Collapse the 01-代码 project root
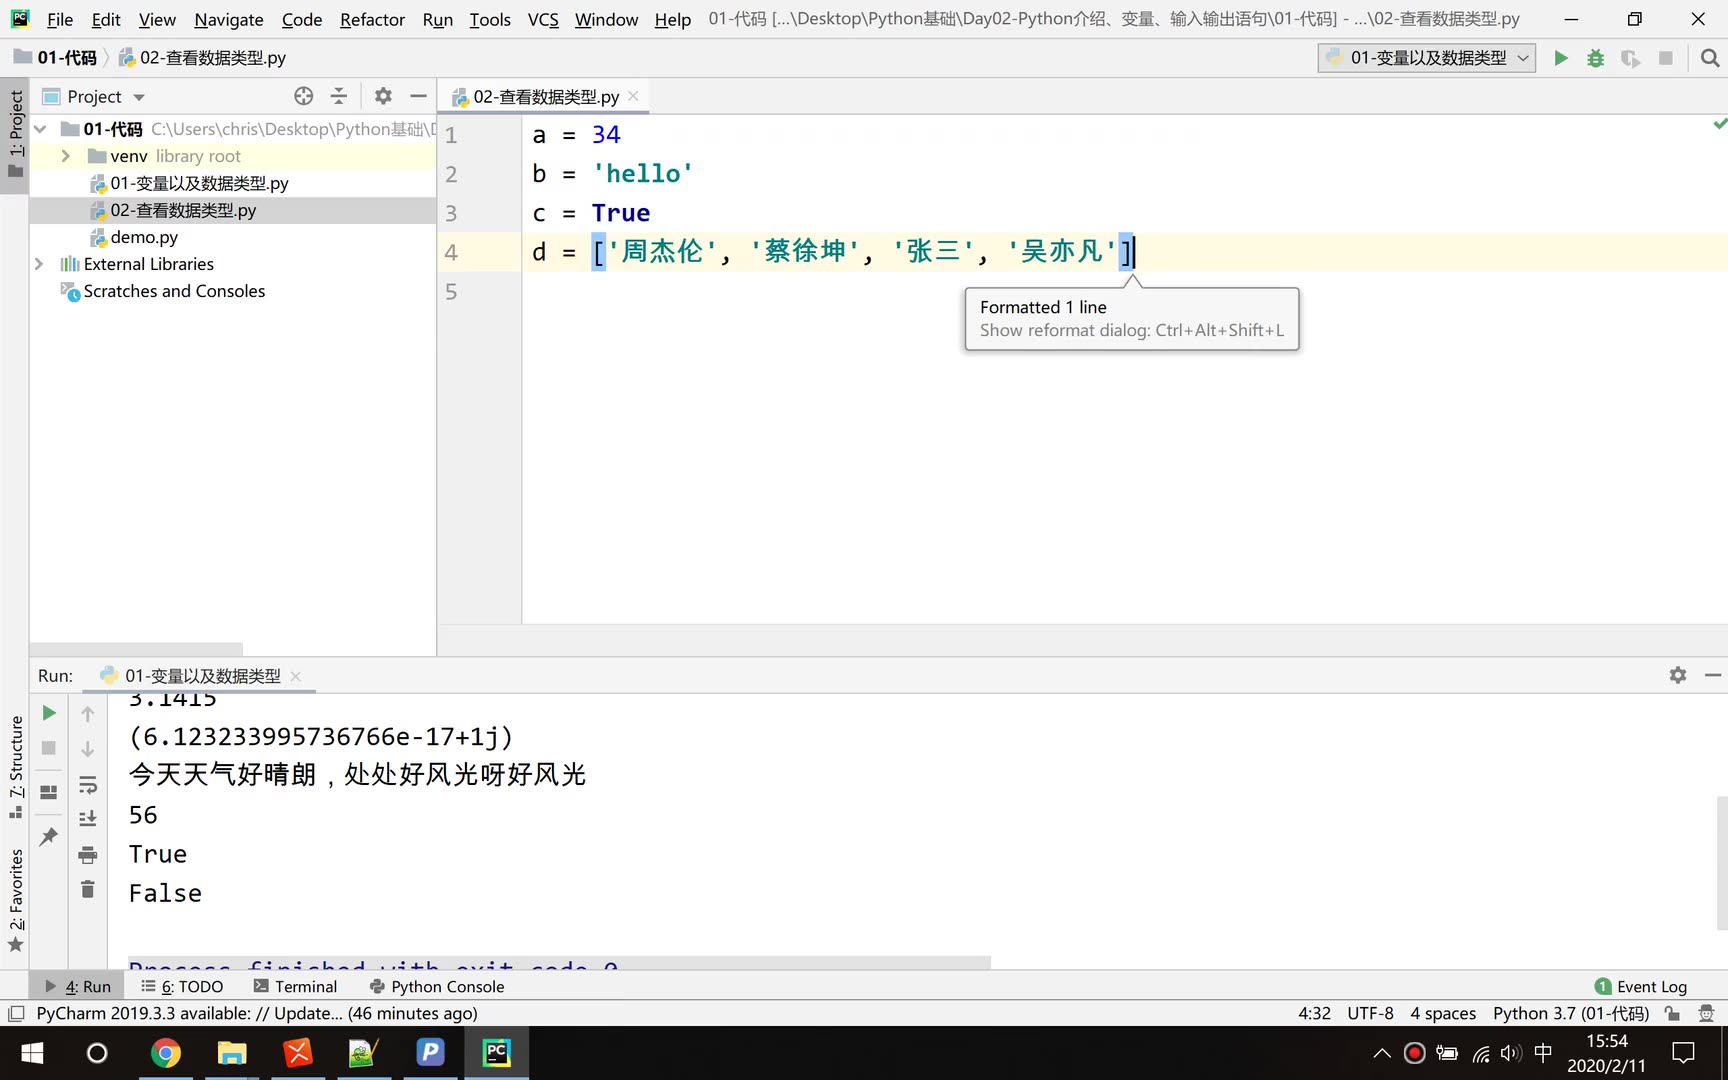The width and height of the screenshot is (1728, 1080). [41, 129]
